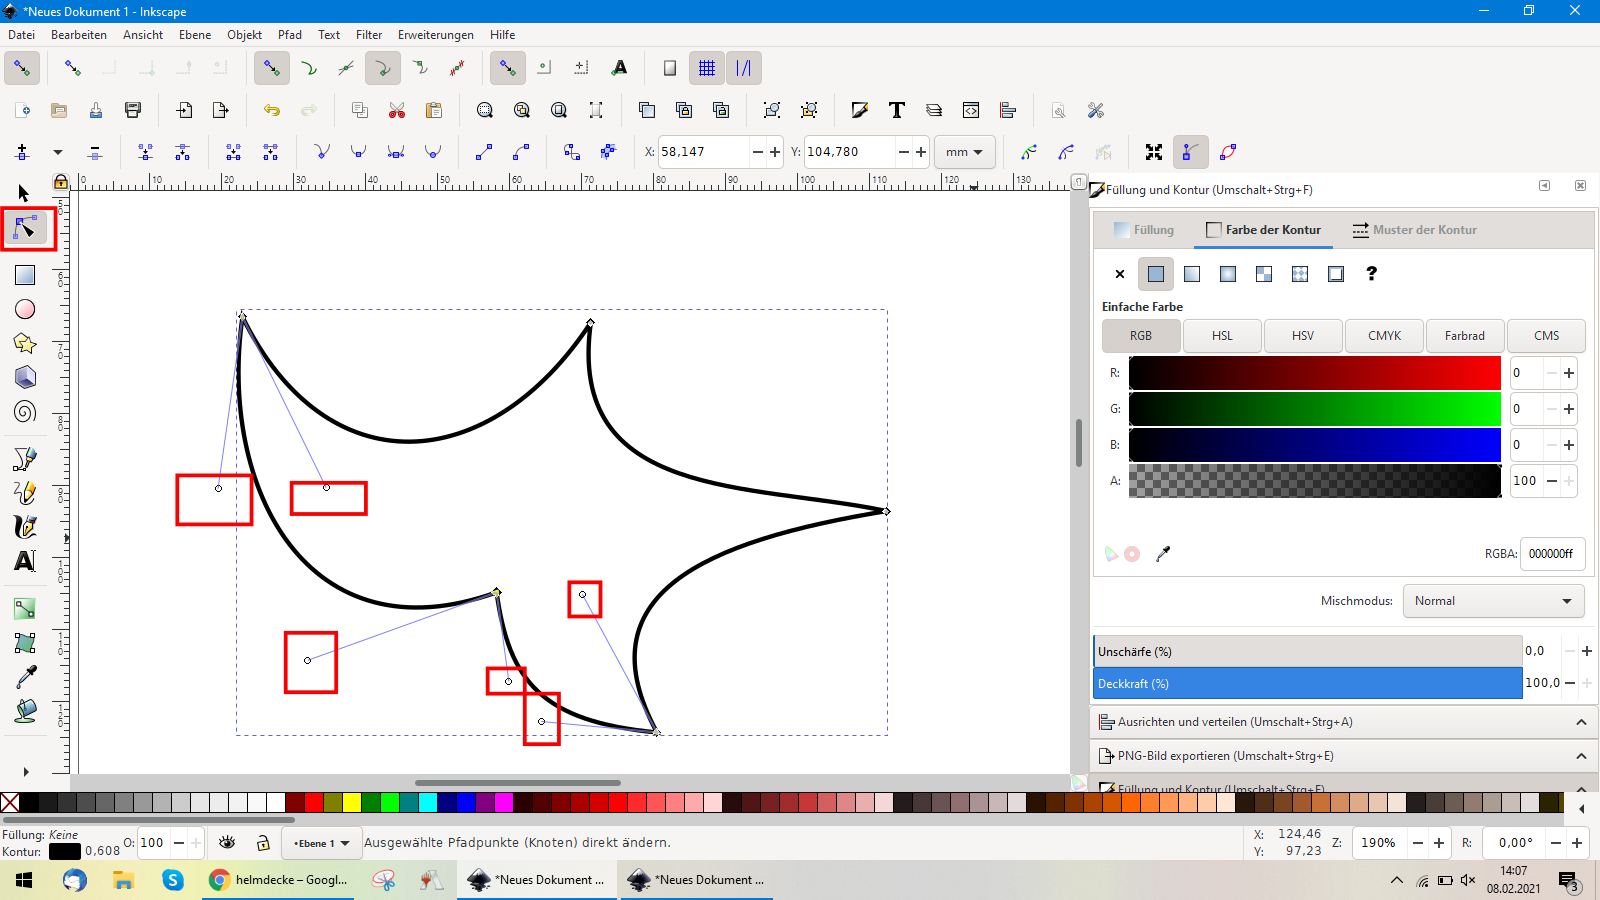The width and height of the screenshot is (1600, 900).
Task: Toggle grid snapping button
Action: click(x=707, y=68)
